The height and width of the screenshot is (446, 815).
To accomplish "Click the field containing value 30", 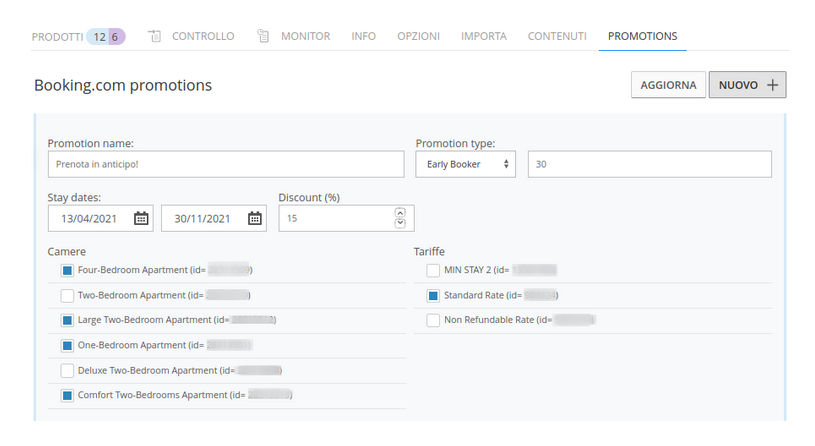I will 650,164.
